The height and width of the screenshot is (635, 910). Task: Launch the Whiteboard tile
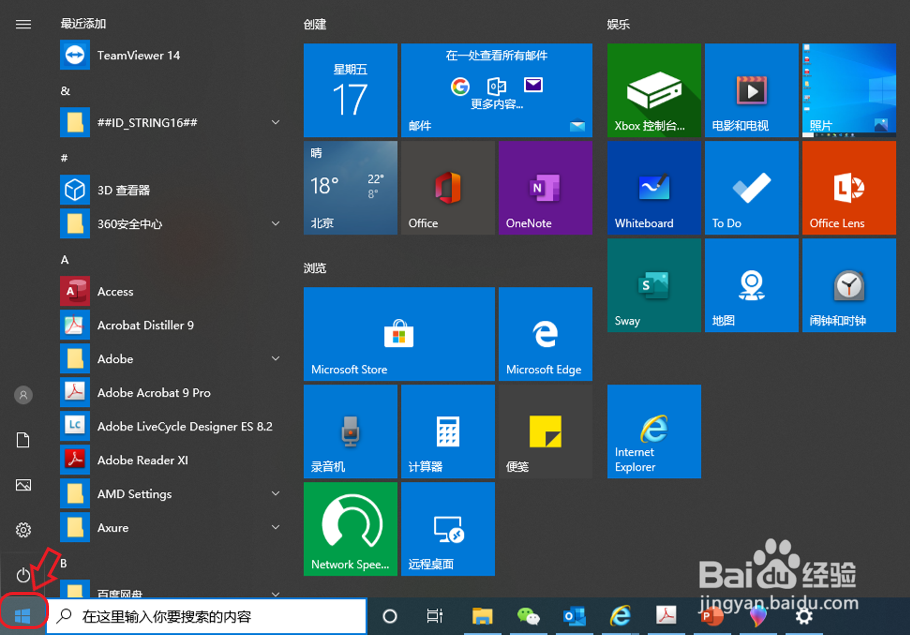tap(654, 187)
